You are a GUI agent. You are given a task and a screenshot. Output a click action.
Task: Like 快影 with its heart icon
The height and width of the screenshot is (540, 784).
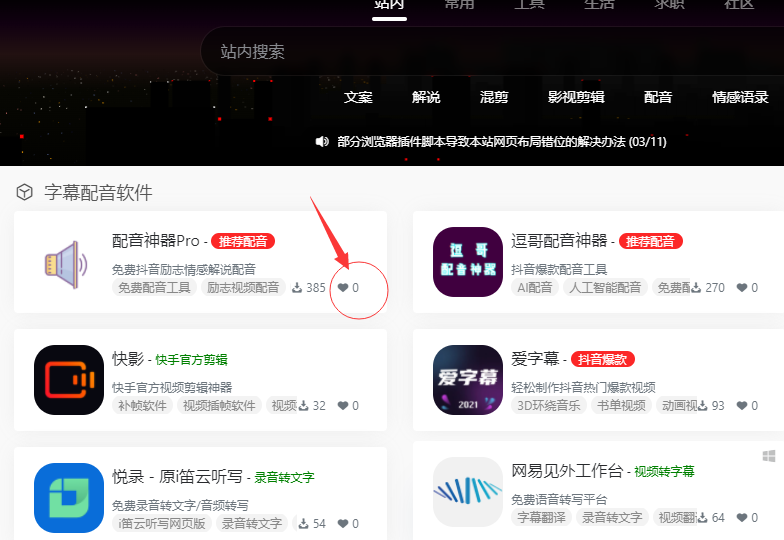pyautogui.click(x=343, y=406)
